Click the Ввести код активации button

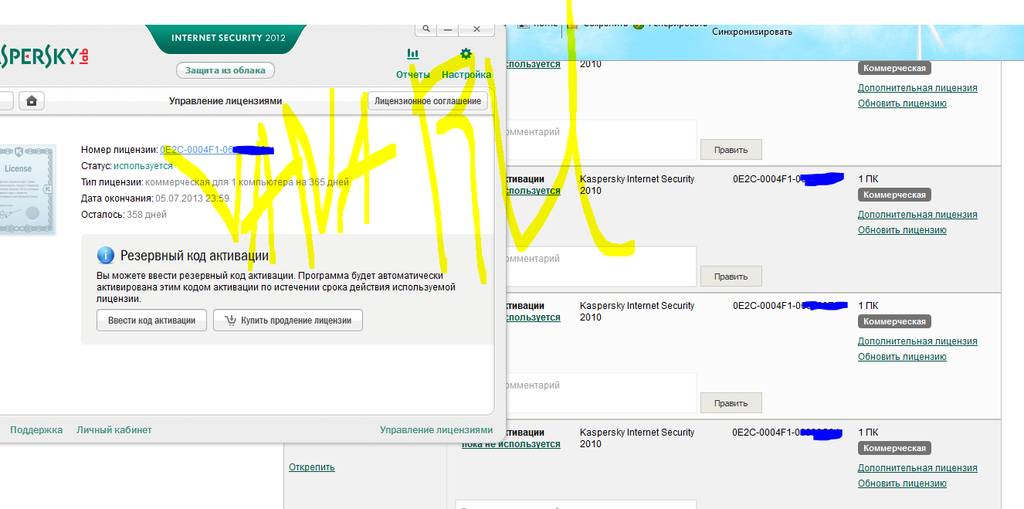(x=152, y=320)
